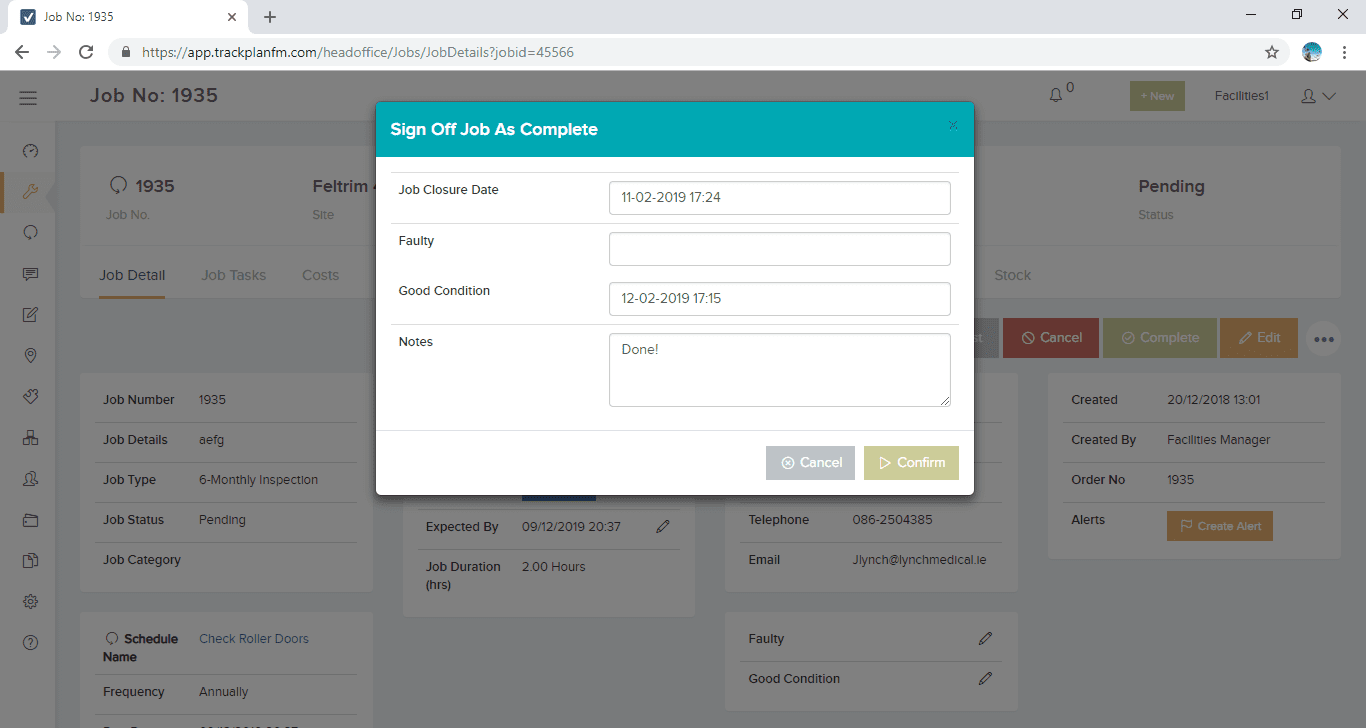Open the notifications bell icon
Screen dimensions: 1366x728
click(1055, 93)
